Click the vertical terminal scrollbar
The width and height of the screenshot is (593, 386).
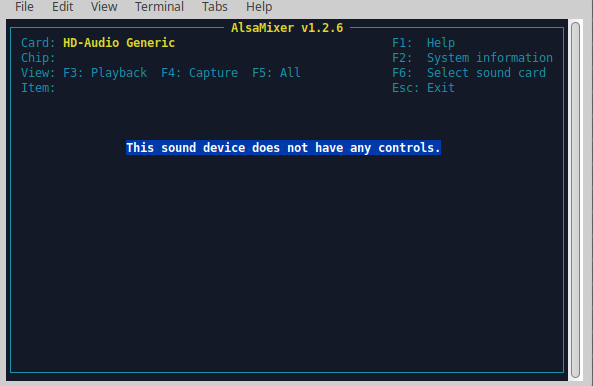tap(575, 200)
